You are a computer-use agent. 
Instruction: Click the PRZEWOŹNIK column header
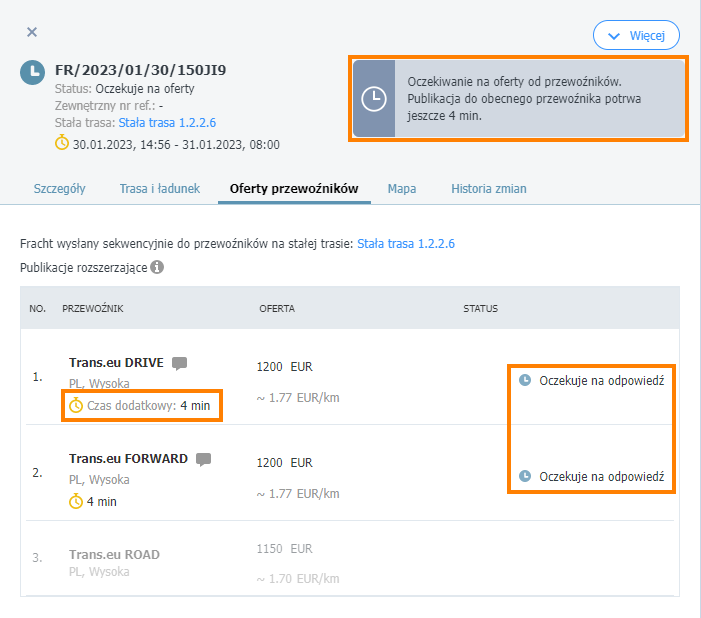(x=93, y=309)
